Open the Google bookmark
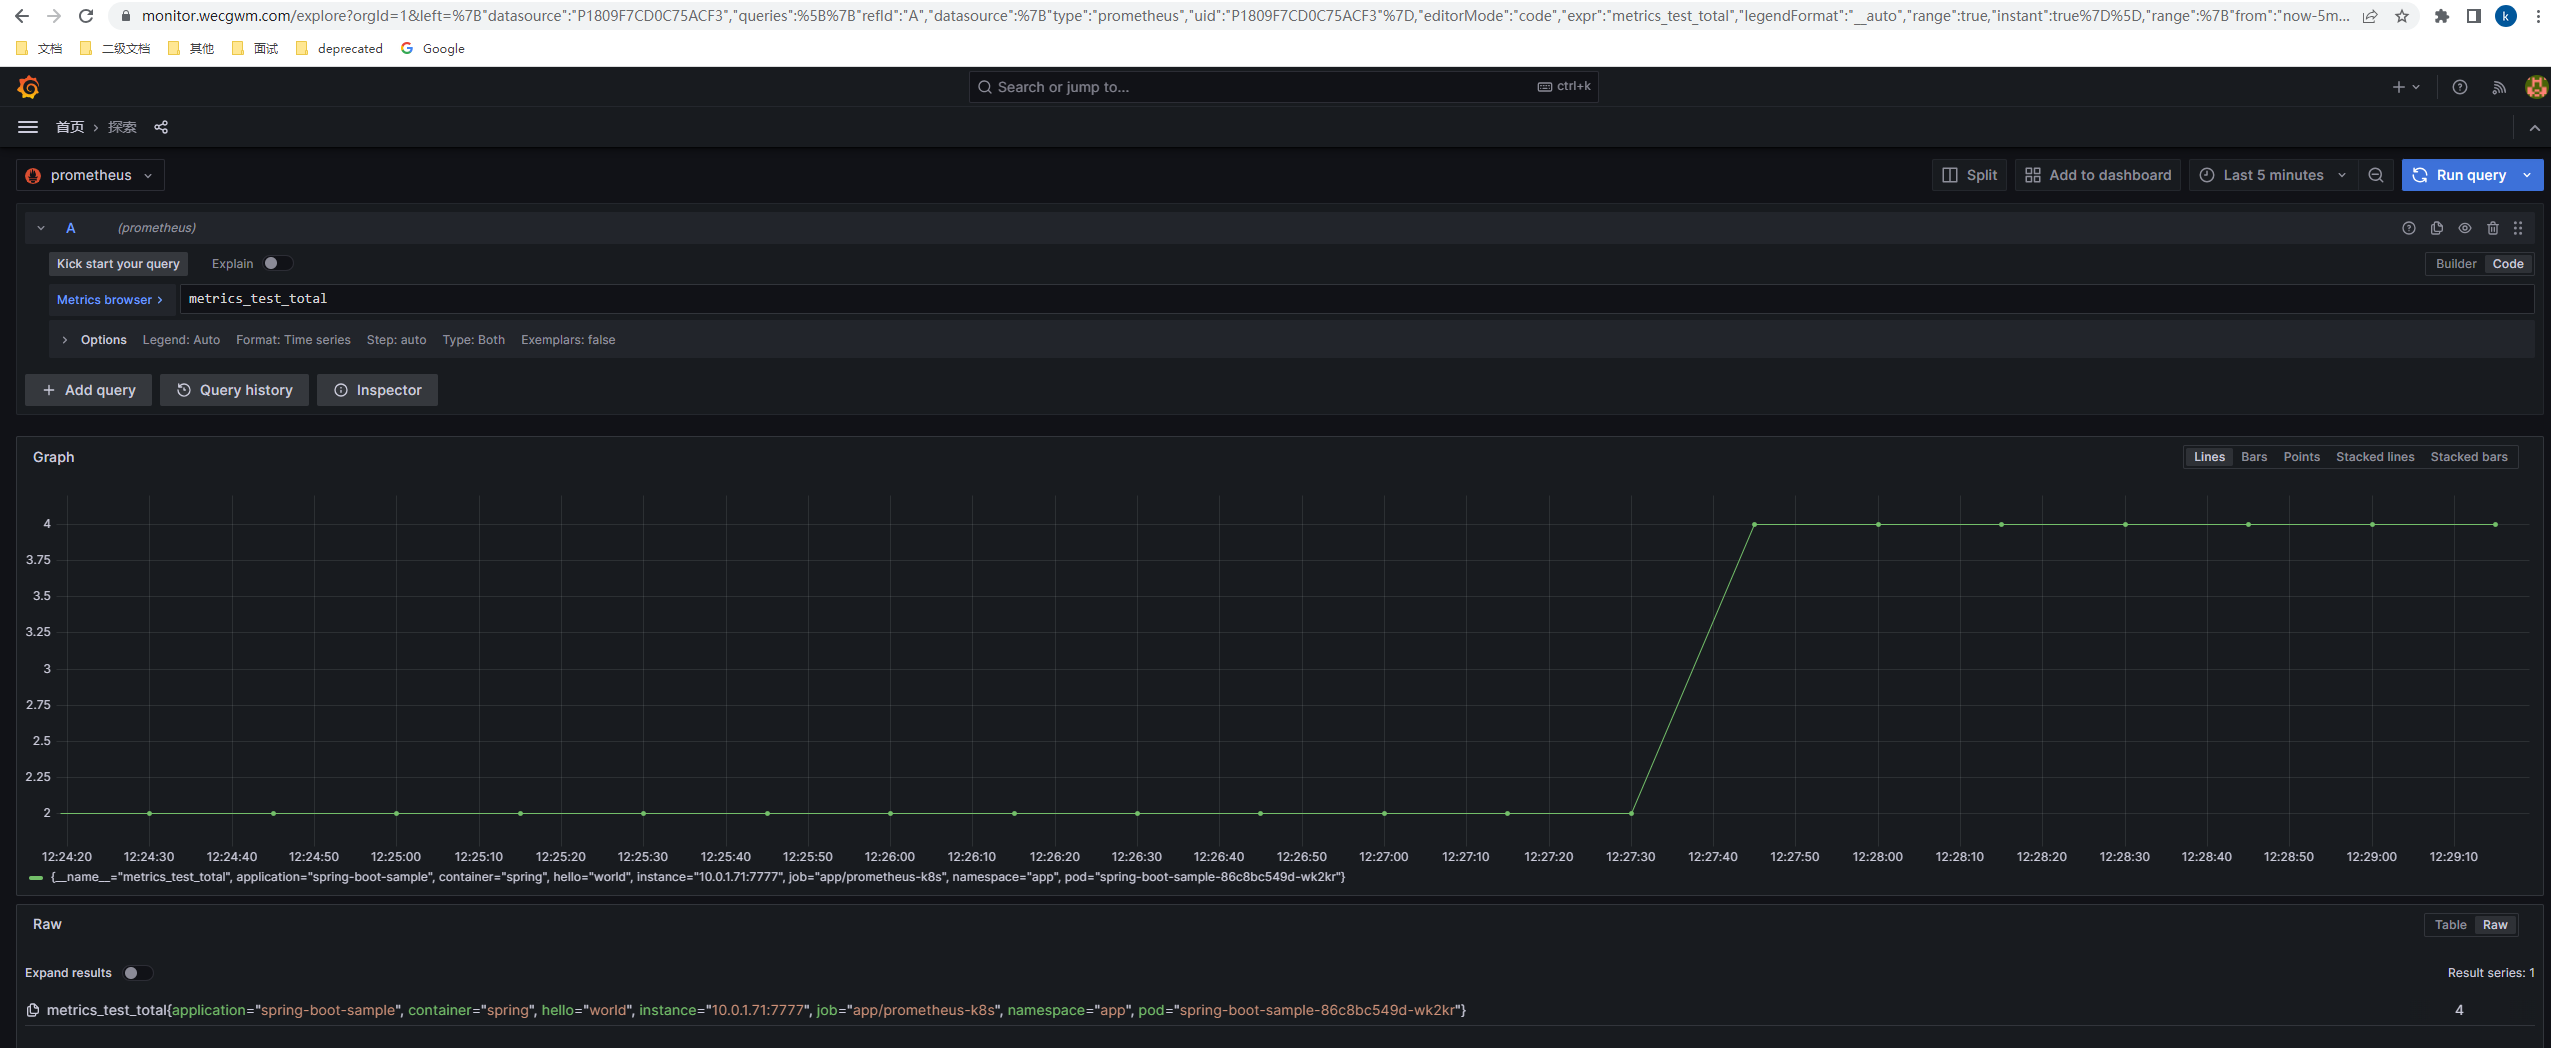This screenshot has height=1048, width=2551. (x=433, y=48)
